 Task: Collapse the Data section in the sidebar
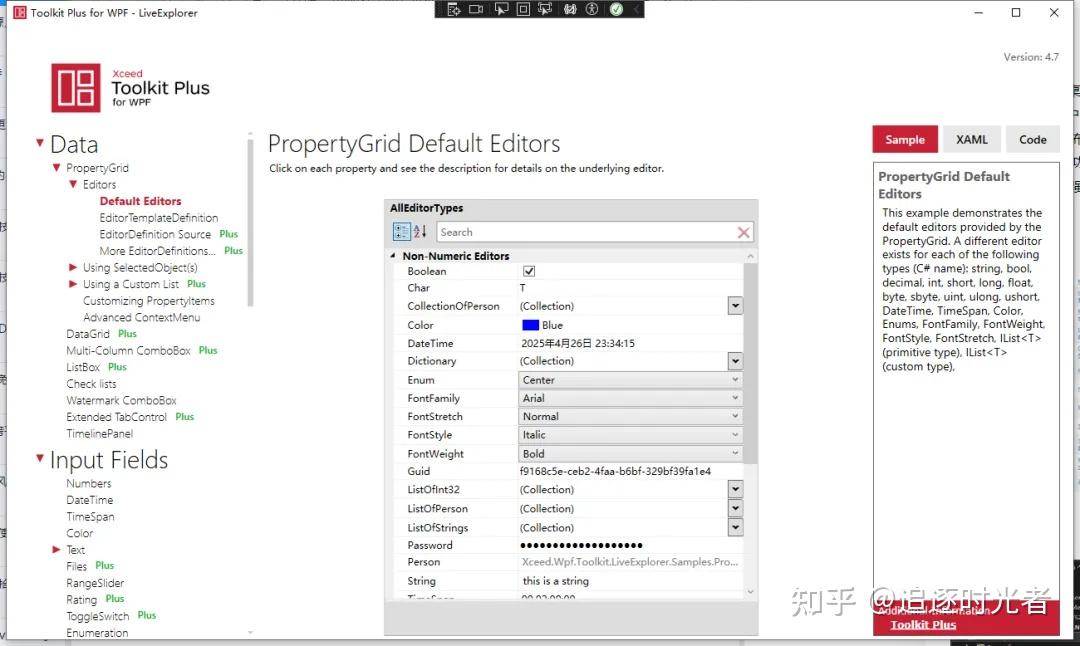point(38,143)
